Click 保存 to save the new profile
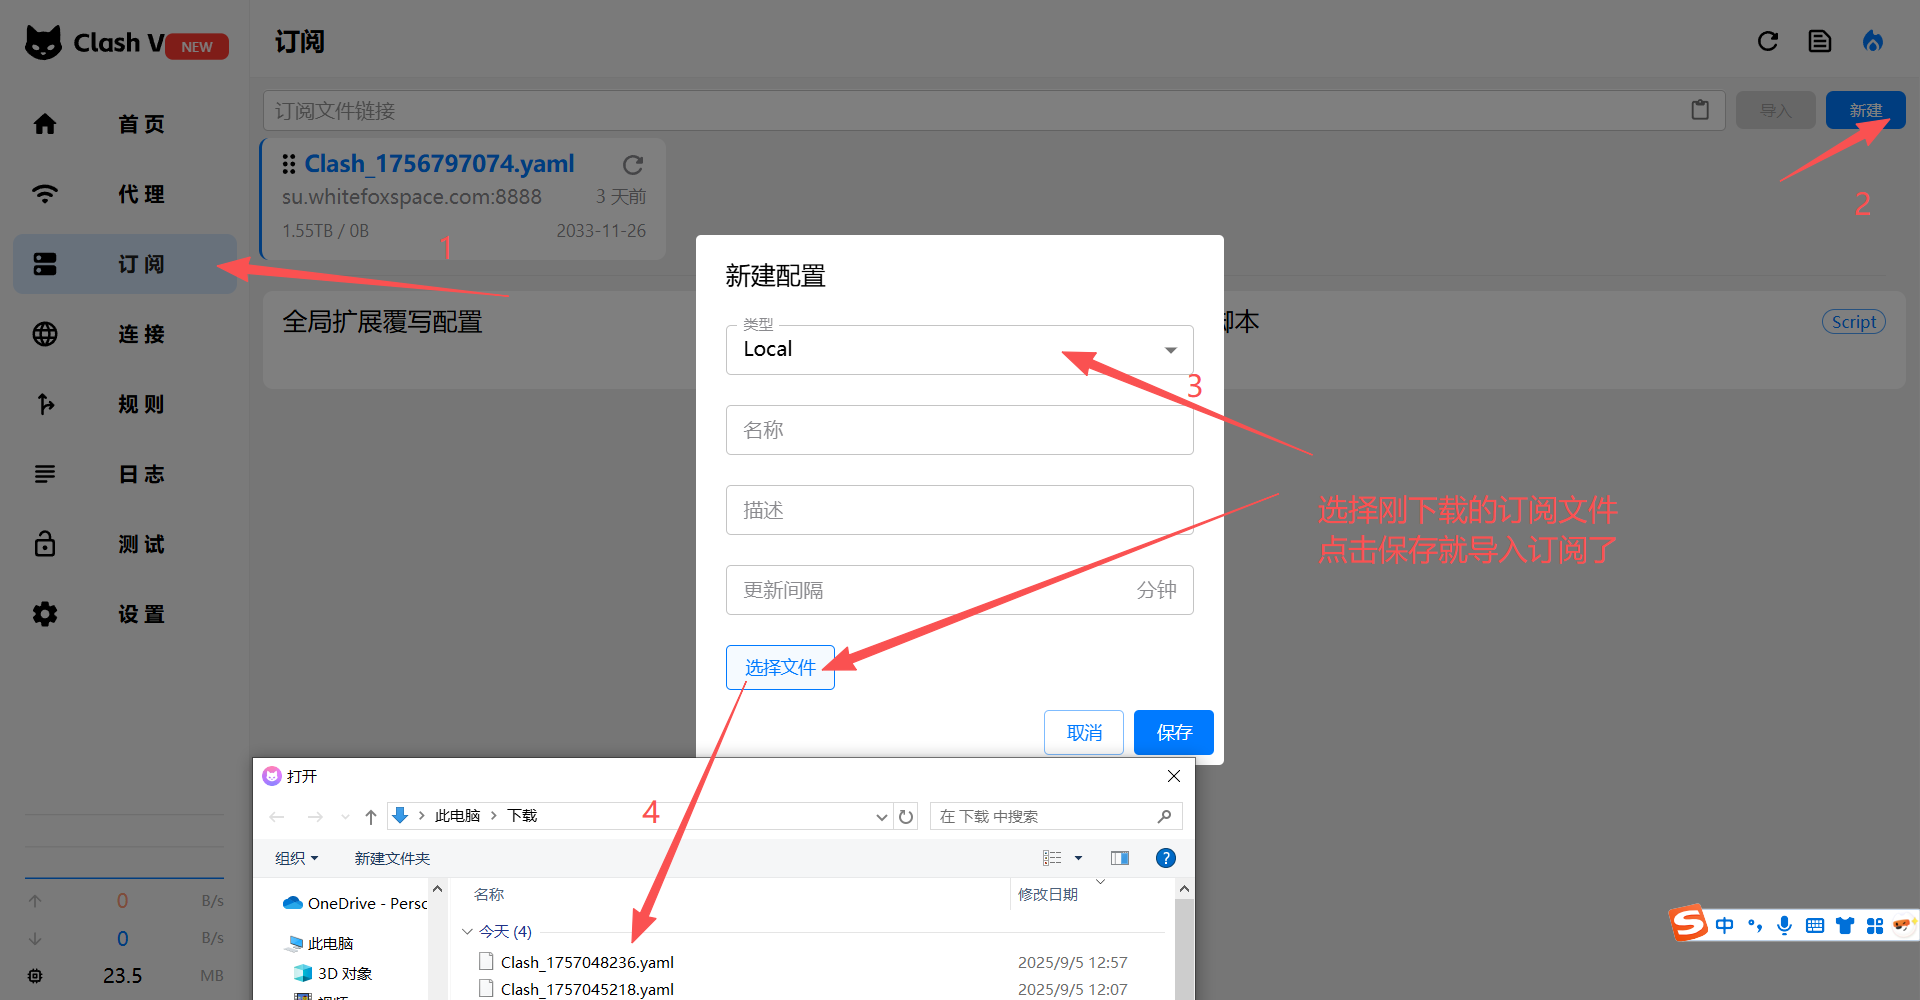Image resolution: width=1920 pixels, height=1000 pixels. [x=1174, y=733]
